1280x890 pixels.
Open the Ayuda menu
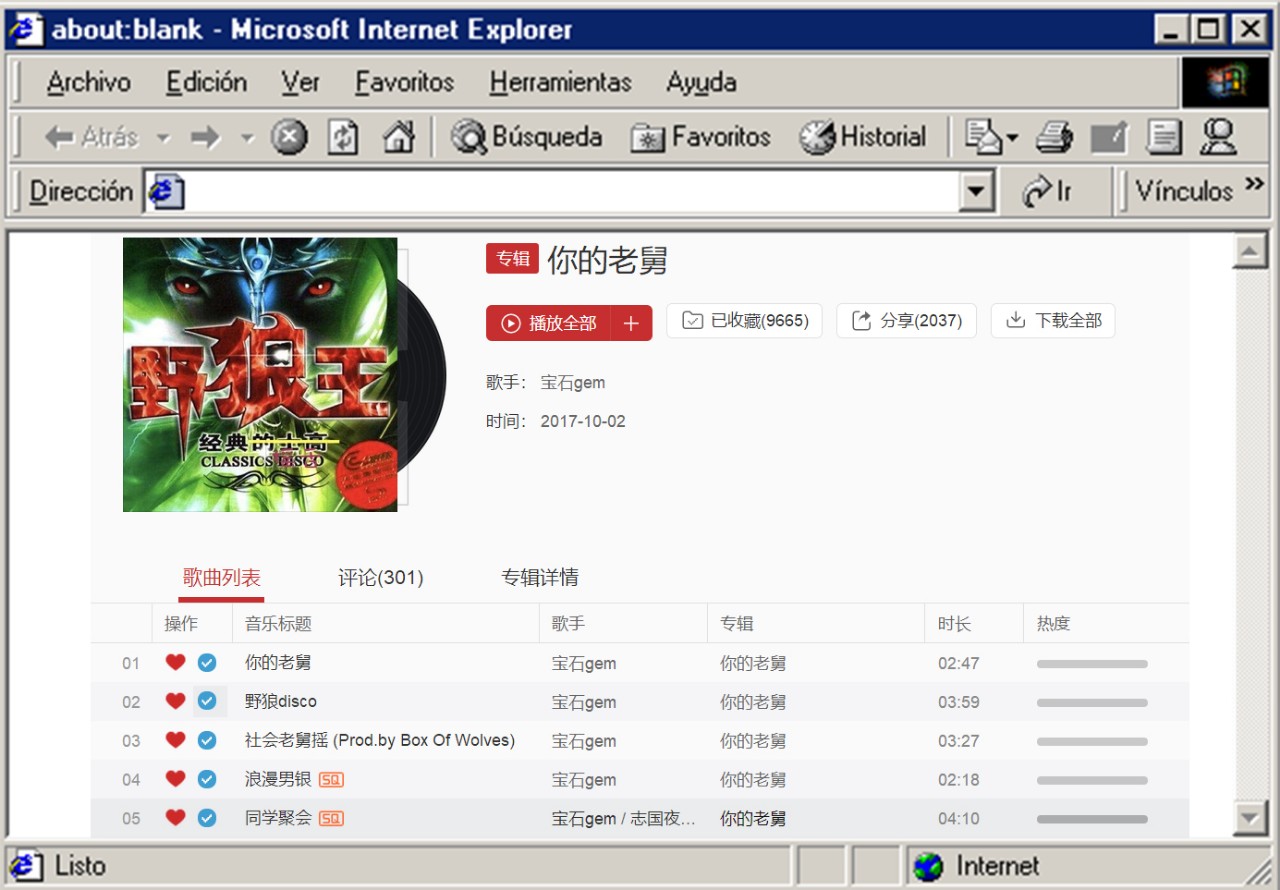coord(701,82)
